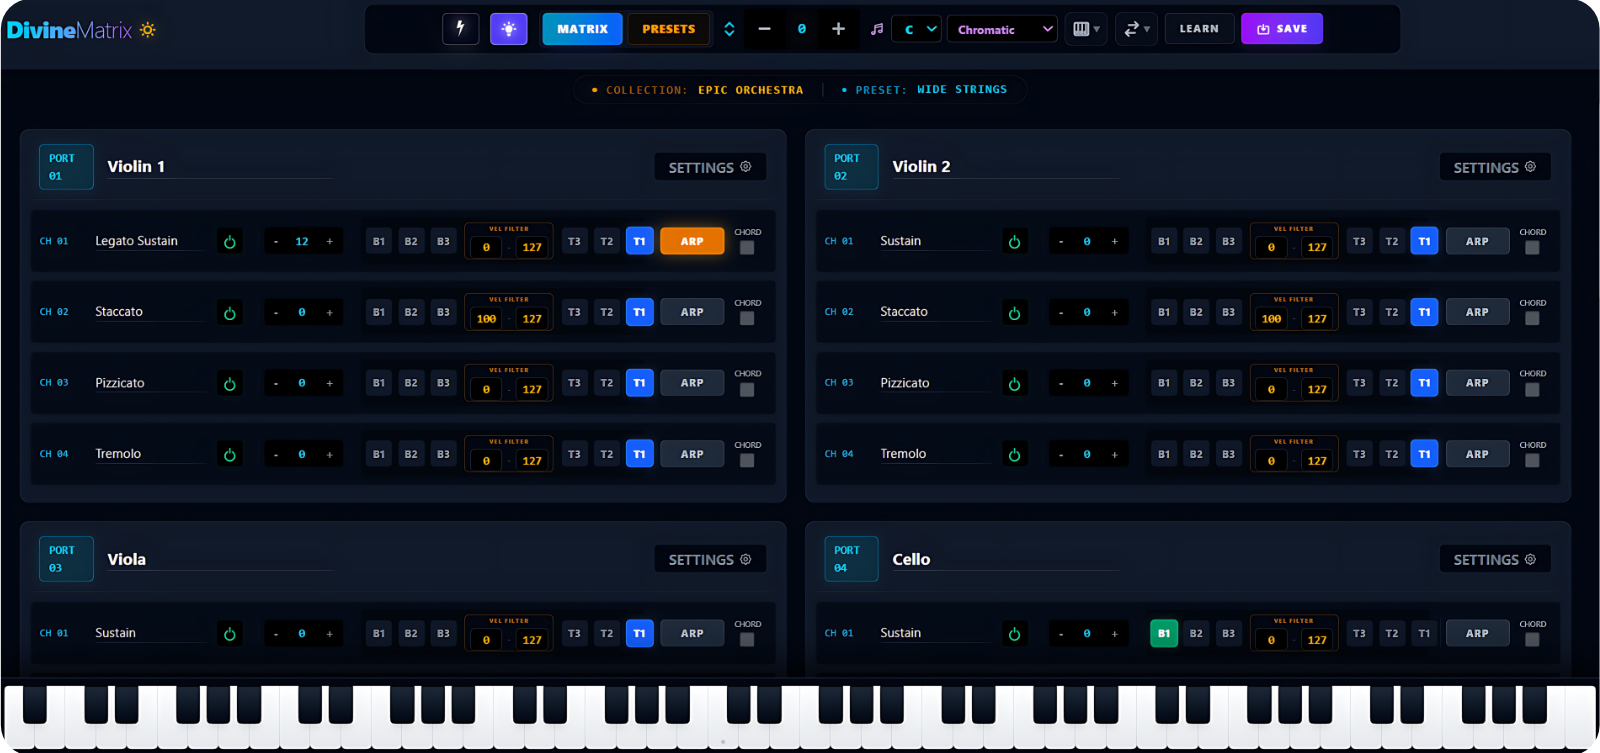The width and height of the screenshot is (1600, 753).
Task: Open SETTINGS for Violin 2 port
Action: coord(1495,167)
